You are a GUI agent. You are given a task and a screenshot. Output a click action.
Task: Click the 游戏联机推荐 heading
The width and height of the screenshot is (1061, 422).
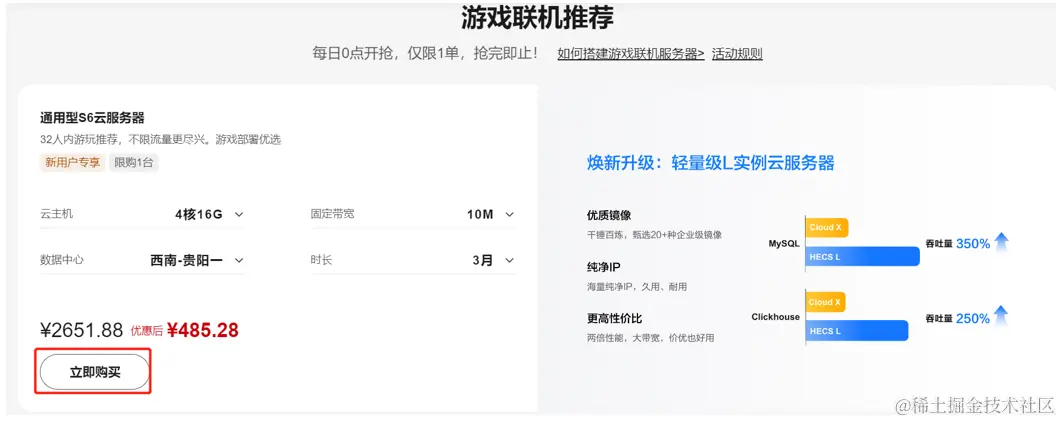537,18
